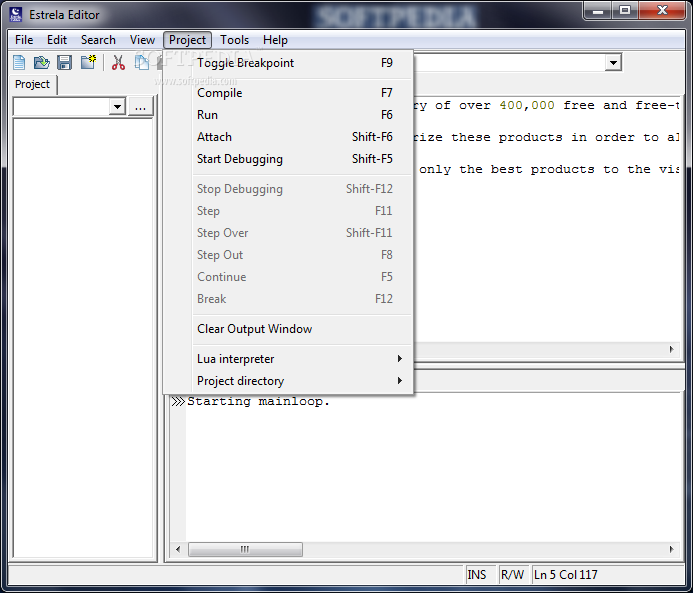693x593 pixels.
Task: Open the top toolbar combo box dropdown
Action: click(x=613, y=63)
